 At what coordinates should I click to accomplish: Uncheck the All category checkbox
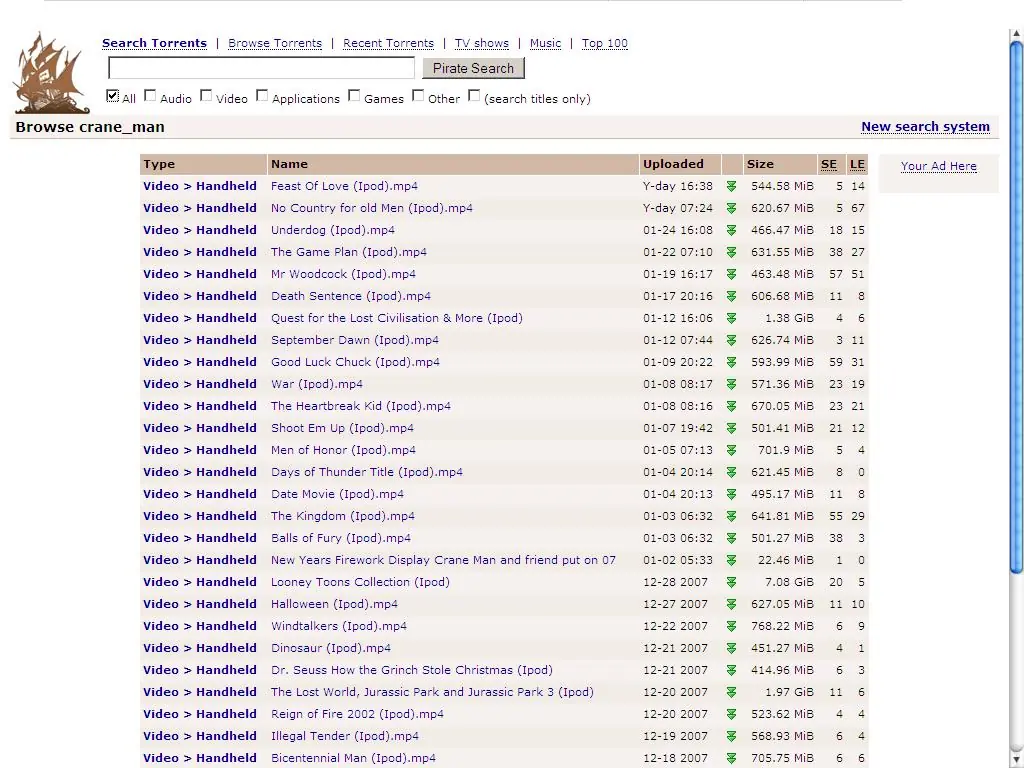pyautogui.click(x=112, y=96)
